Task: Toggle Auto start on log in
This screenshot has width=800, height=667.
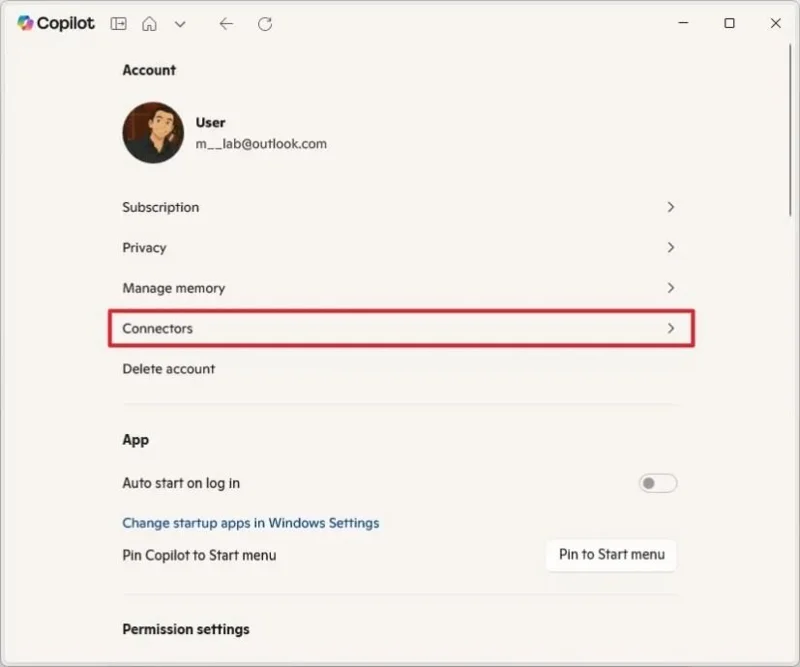Action: pos(658,483)
